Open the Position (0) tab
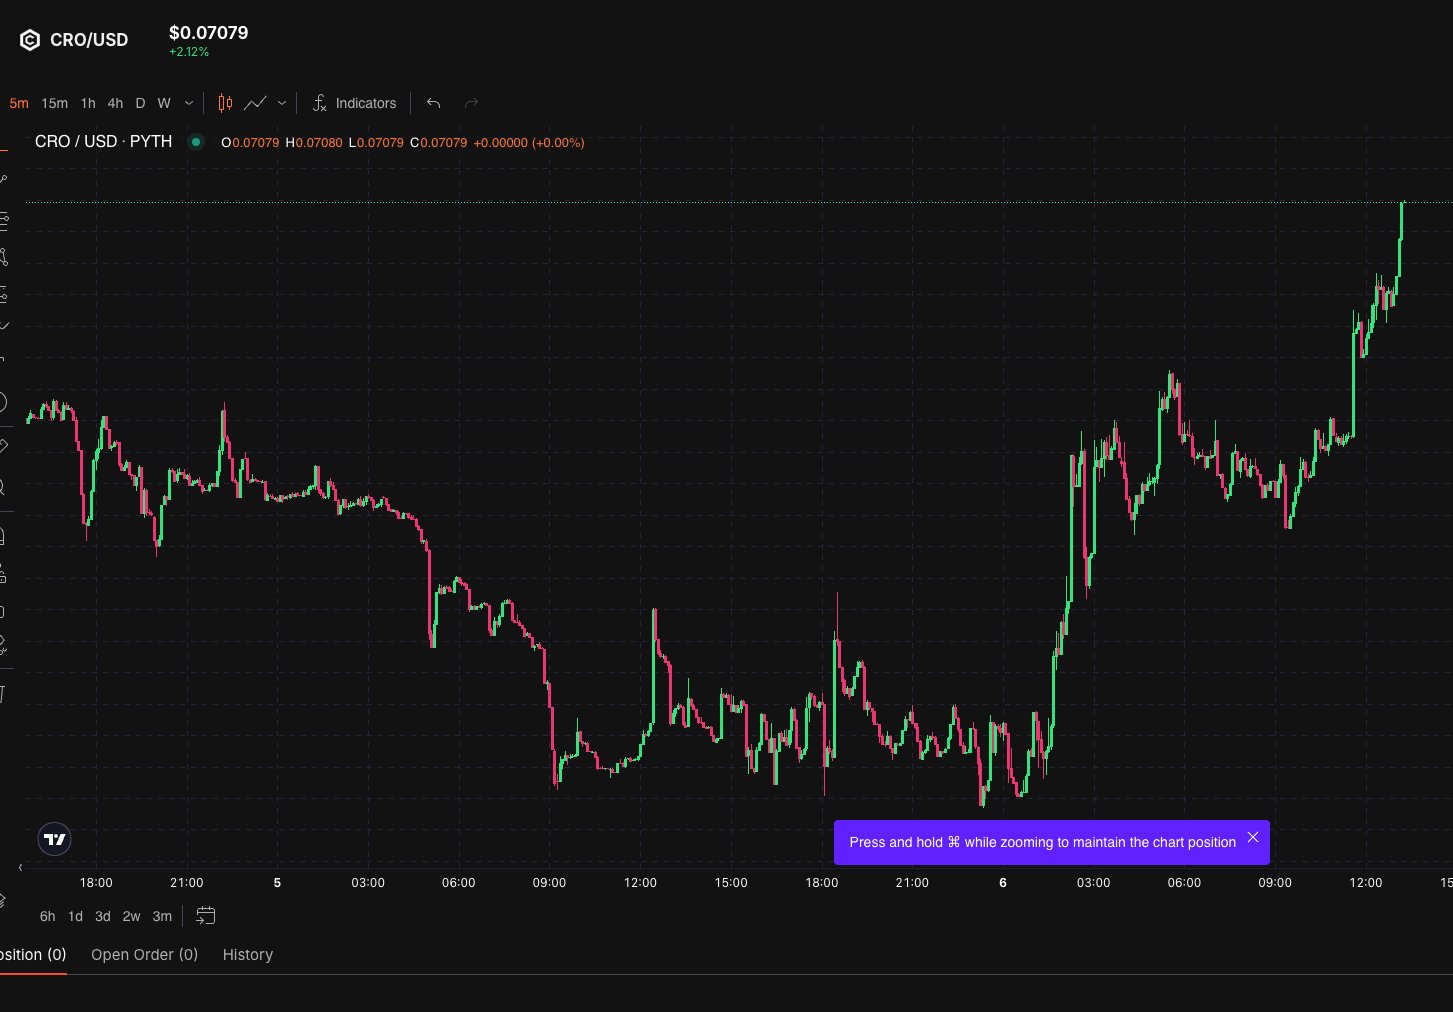The image size is (1453, 1012). pyautogui.click(x=33, y=955)
